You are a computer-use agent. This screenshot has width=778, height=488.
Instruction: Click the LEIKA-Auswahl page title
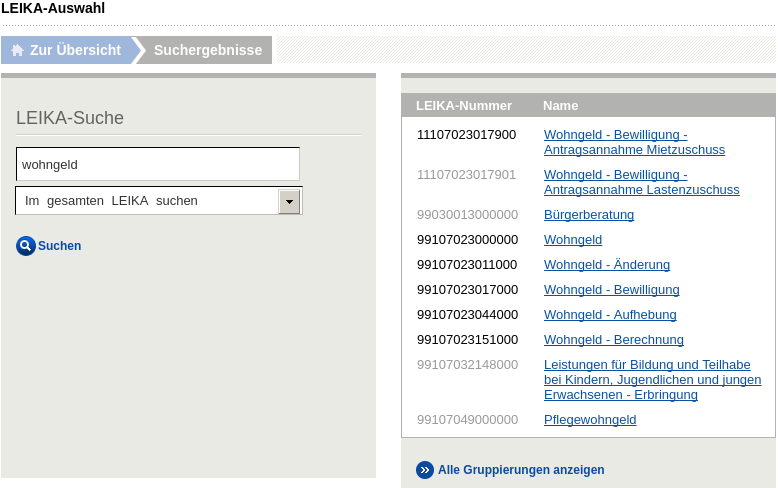coord(53,8)
